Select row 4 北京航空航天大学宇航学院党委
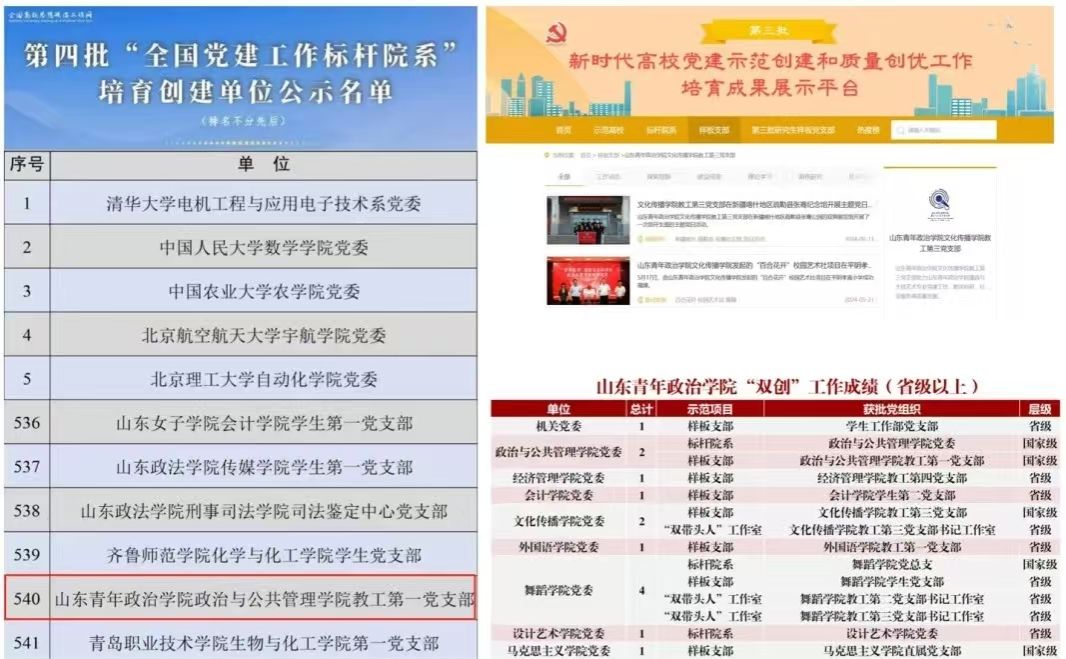This screenshot has height=659, width=1066. (241, 335)
